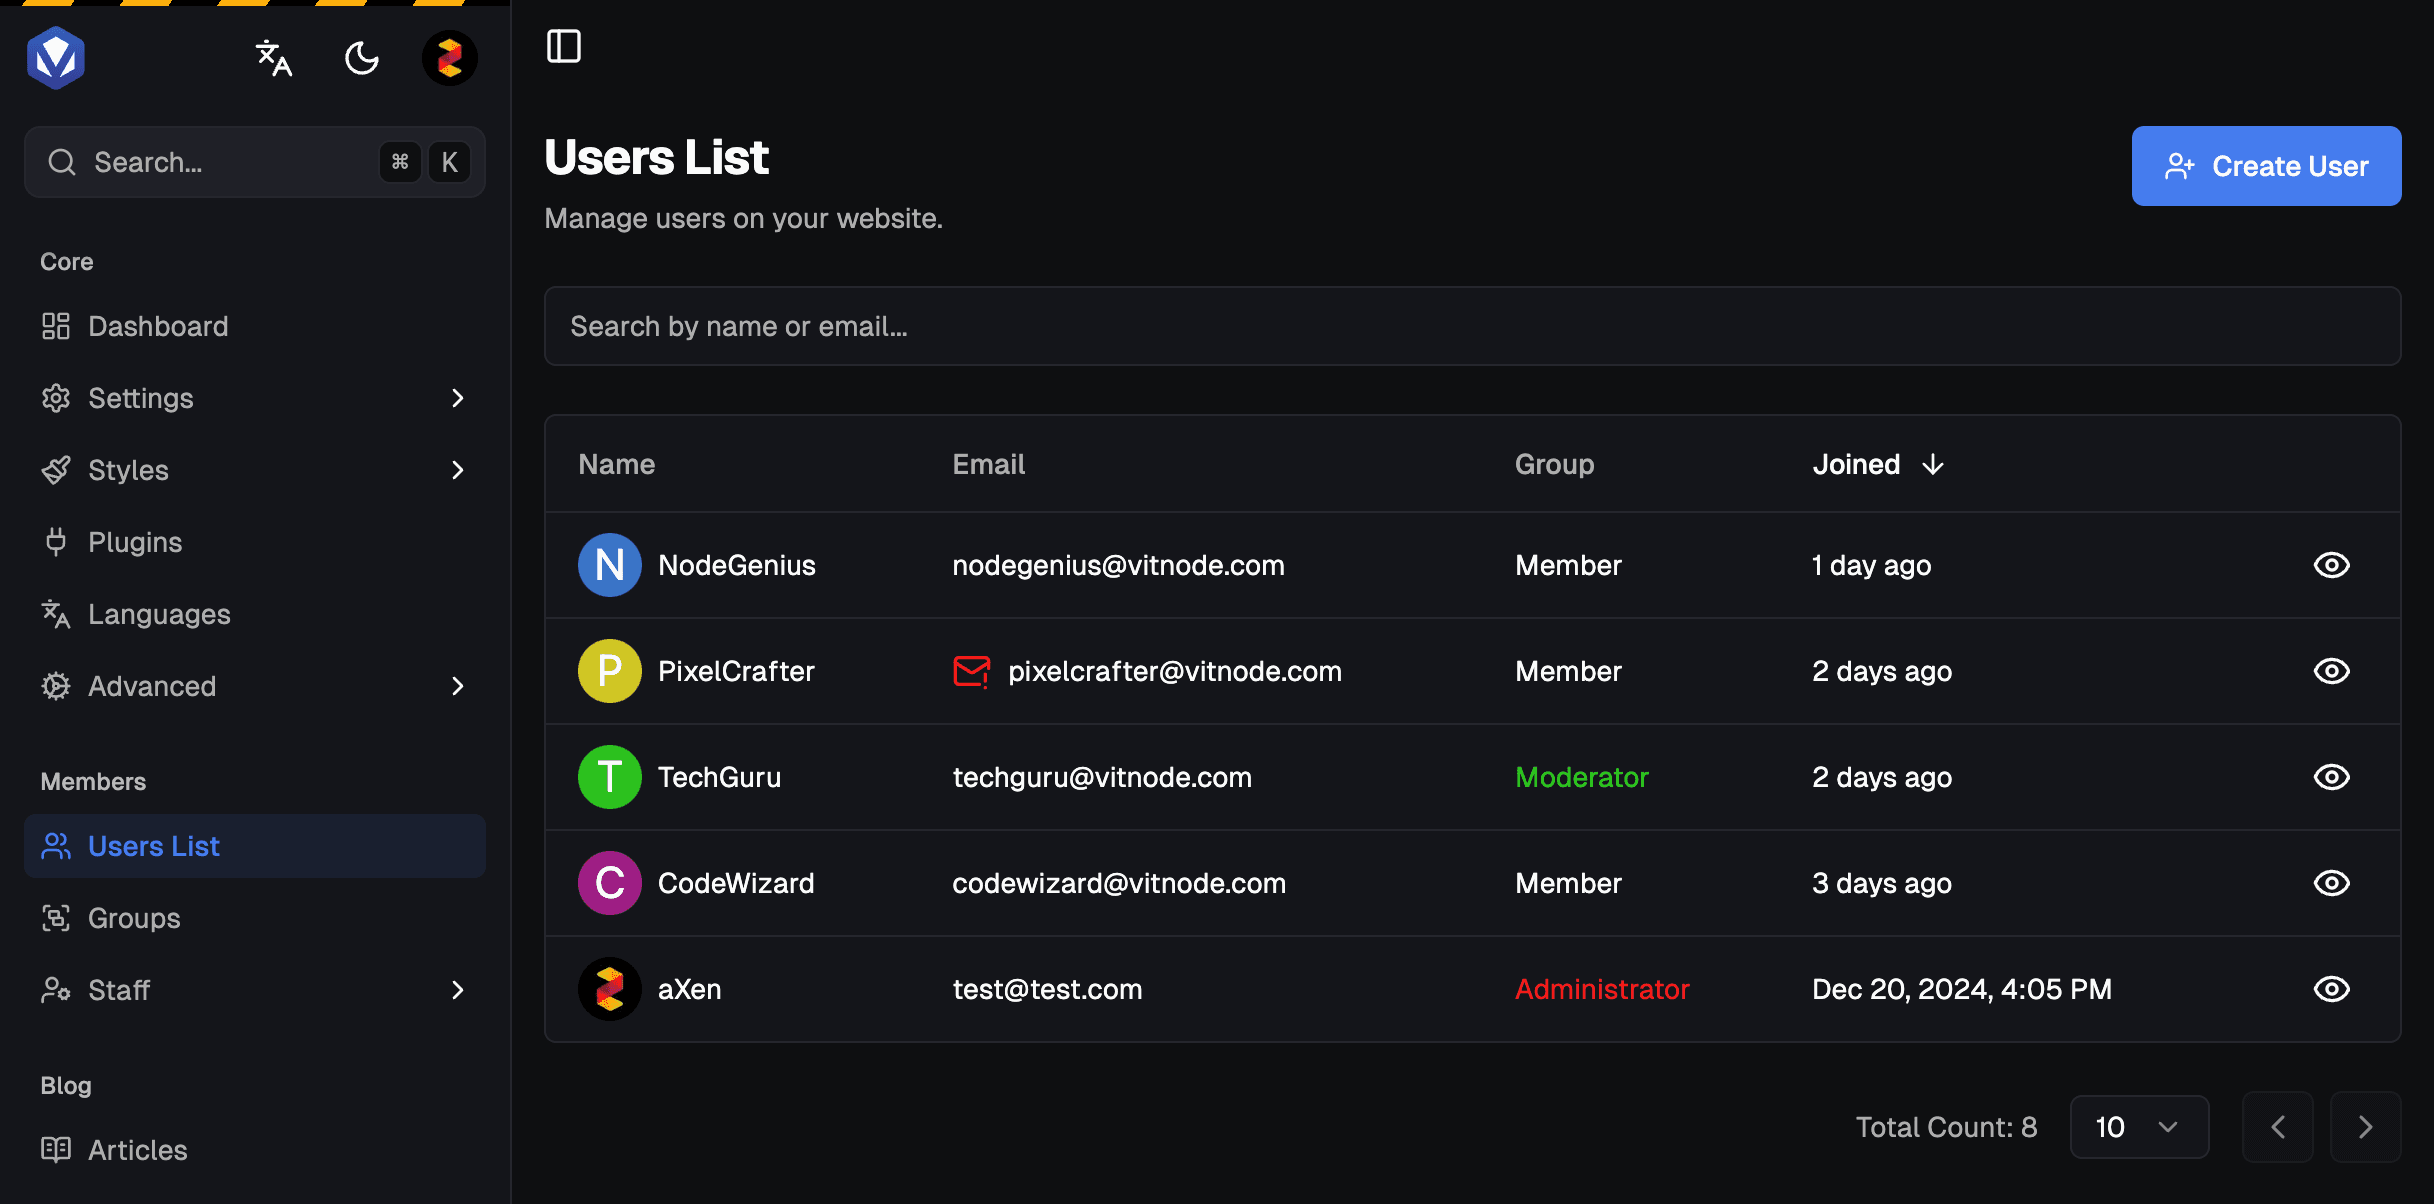View CodeWizard user with the eye icon

pos(2331,883)
